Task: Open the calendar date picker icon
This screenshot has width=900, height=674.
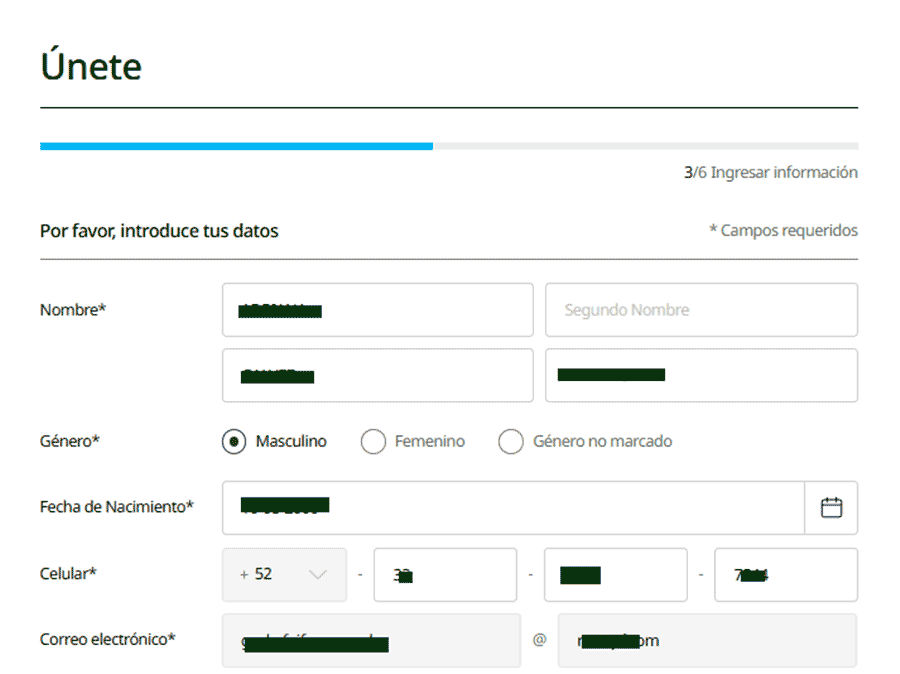Action: pos(832,508)
